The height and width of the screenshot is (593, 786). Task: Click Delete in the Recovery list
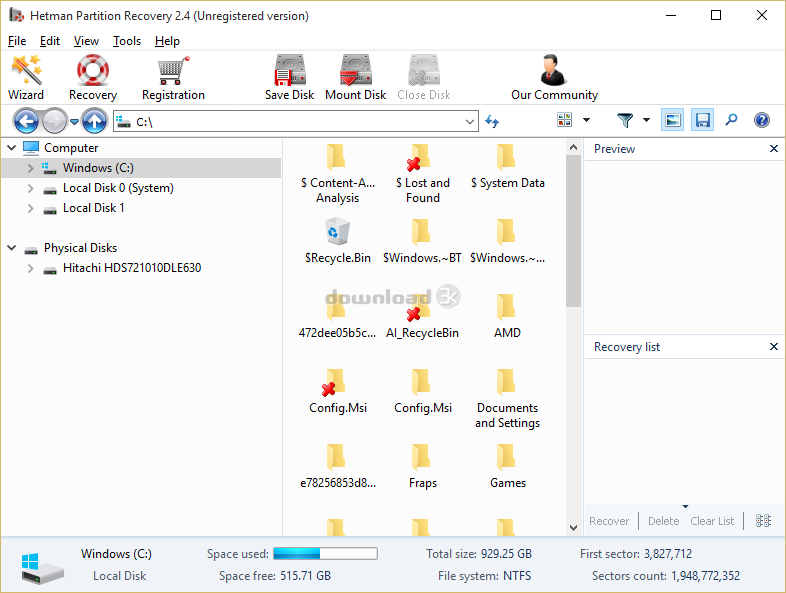(663, 521)
